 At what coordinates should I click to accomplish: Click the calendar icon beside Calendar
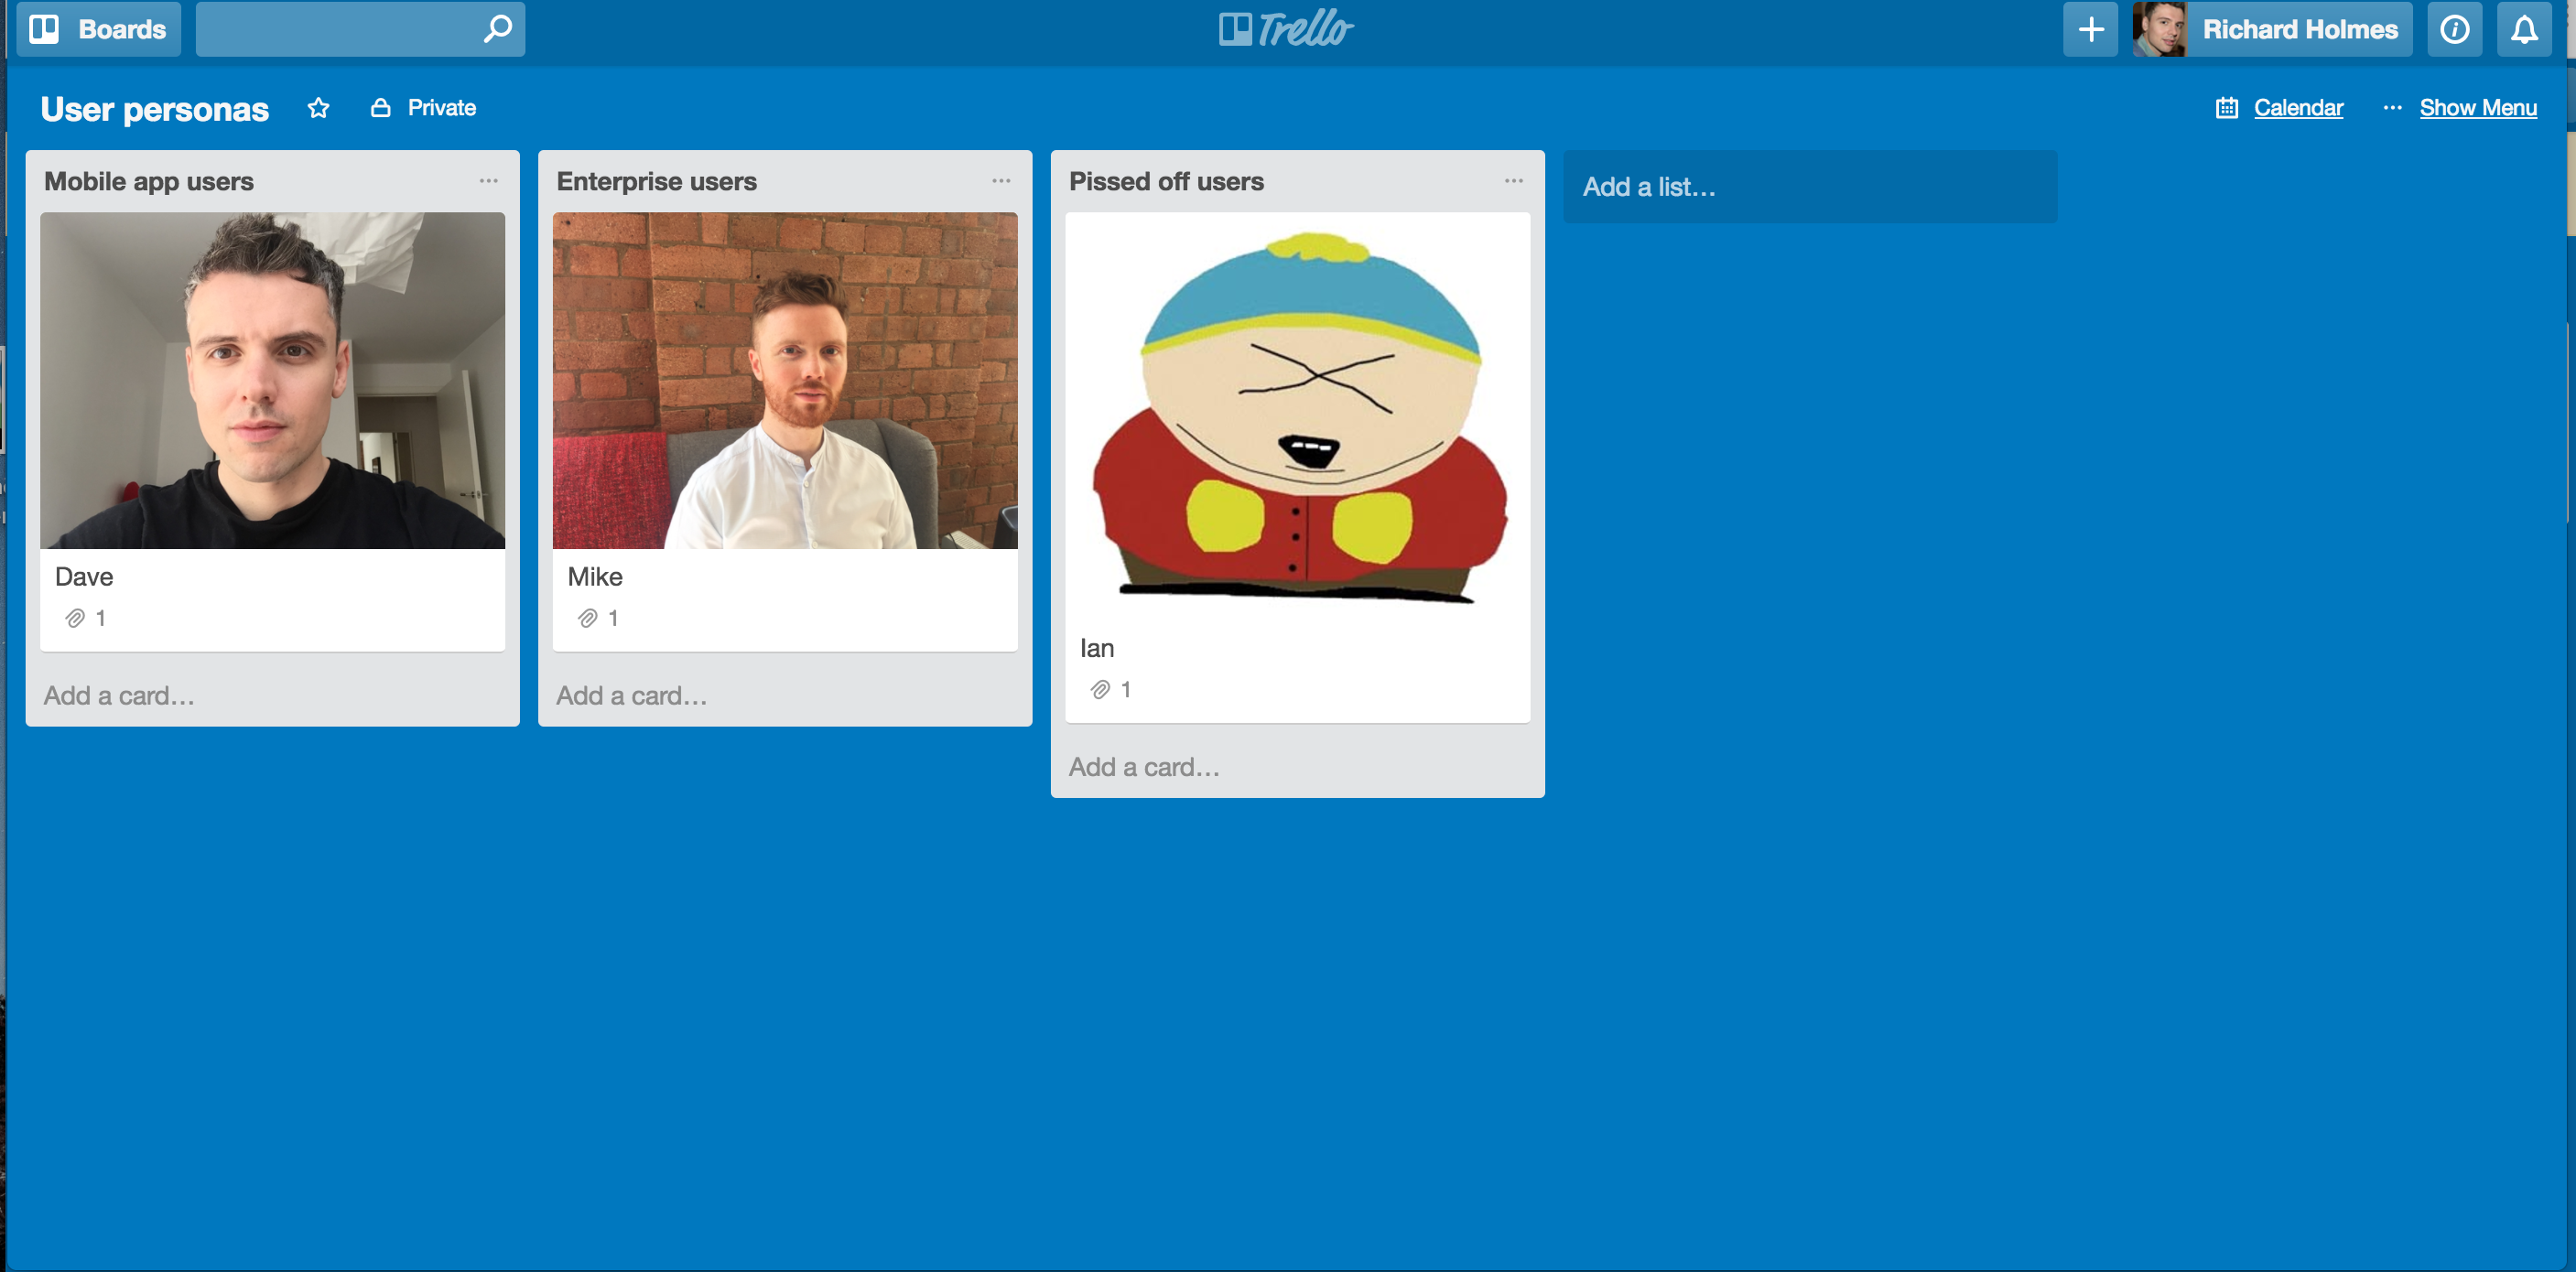point(2226,108)
